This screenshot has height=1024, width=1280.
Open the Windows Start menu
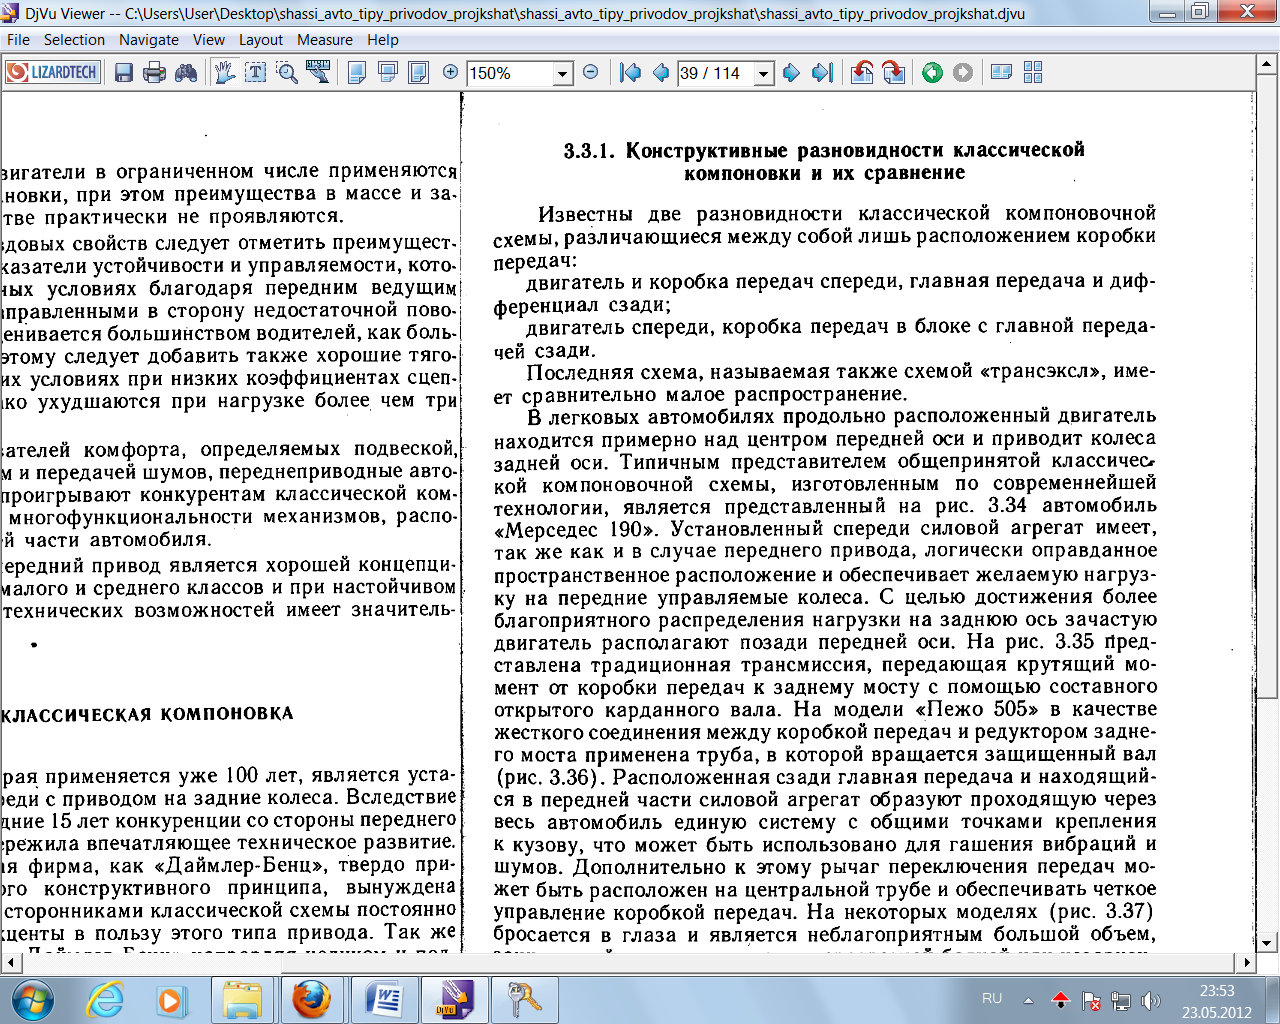click(32, 999)
